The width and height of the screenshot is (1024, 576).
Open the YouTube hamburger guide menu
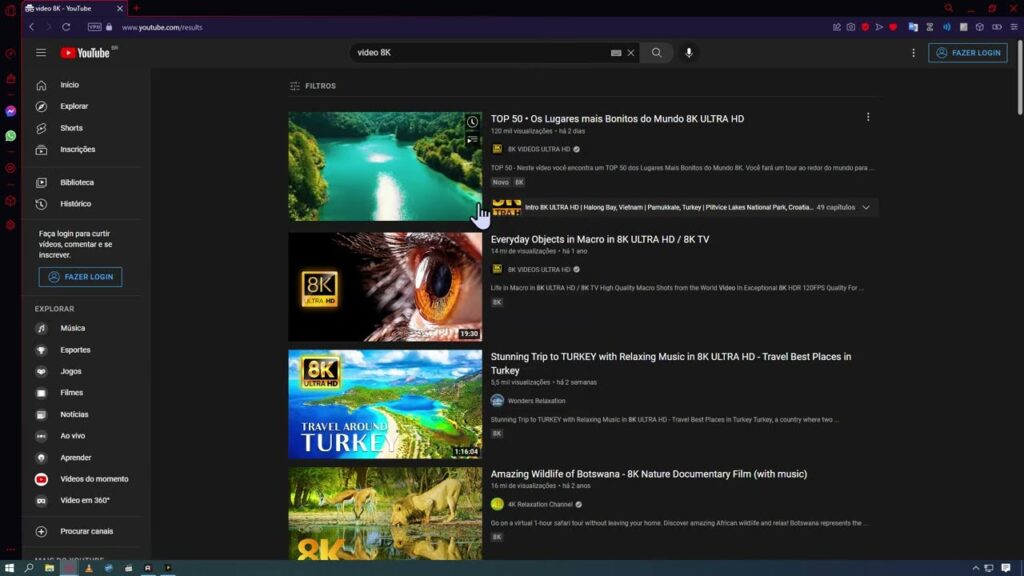[x=40, y=53]
